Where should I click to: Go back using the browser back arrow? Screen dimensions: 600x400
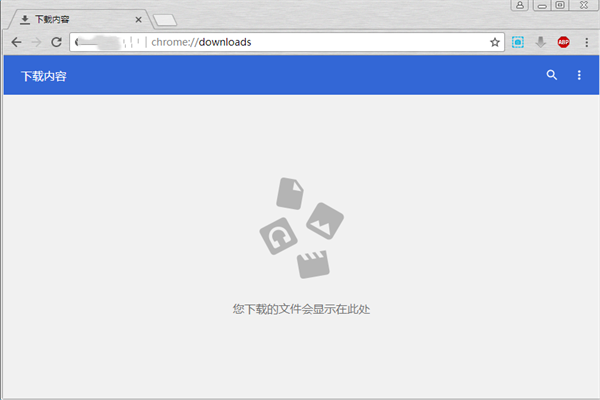(x=16, y=42)
